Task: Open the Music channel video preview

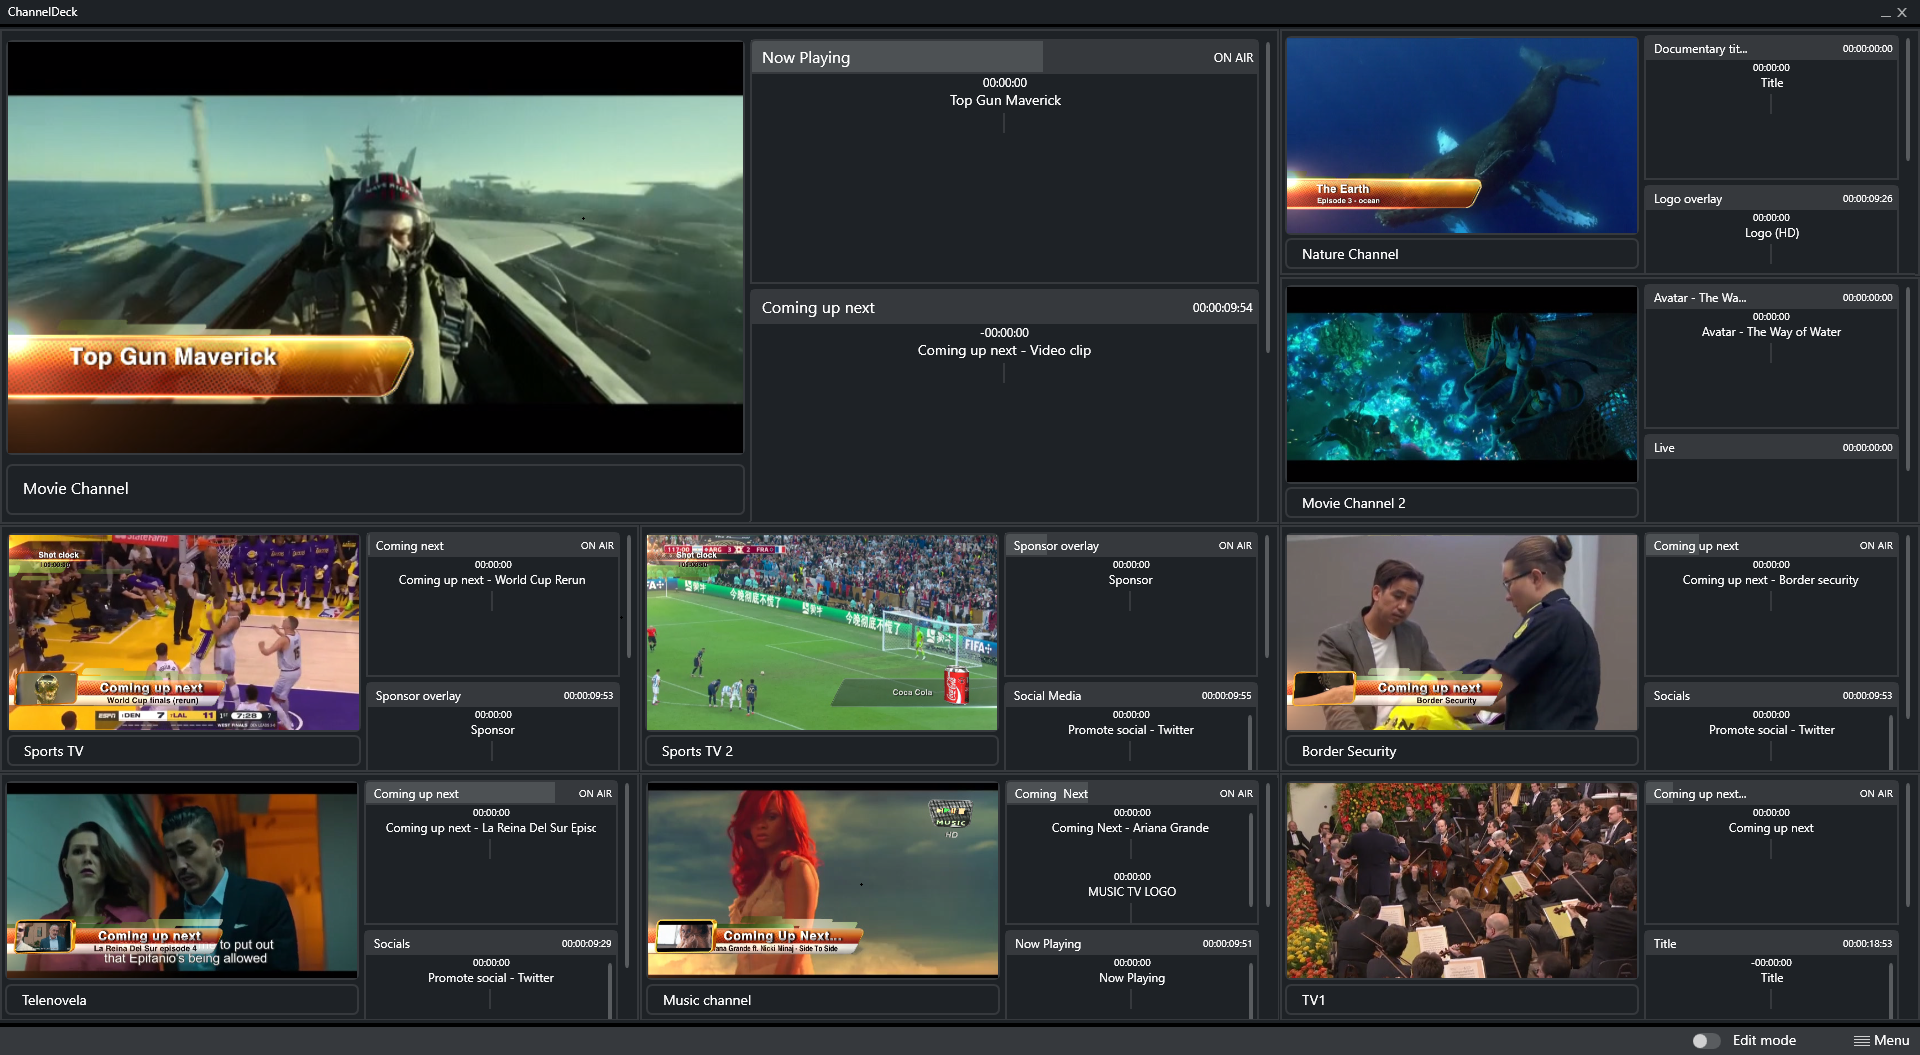Action: pyautogui.click(x=822, y=879)
